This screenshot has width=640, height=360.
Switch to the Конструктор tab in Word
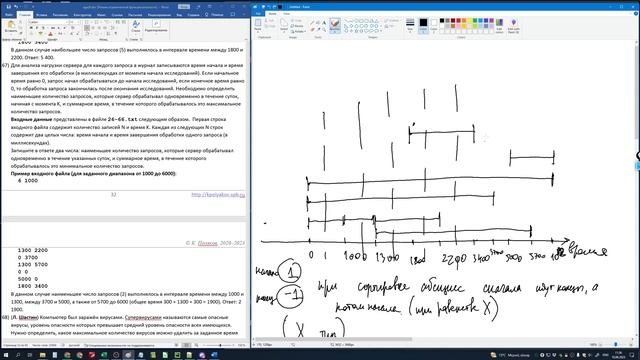coord(82,15)
